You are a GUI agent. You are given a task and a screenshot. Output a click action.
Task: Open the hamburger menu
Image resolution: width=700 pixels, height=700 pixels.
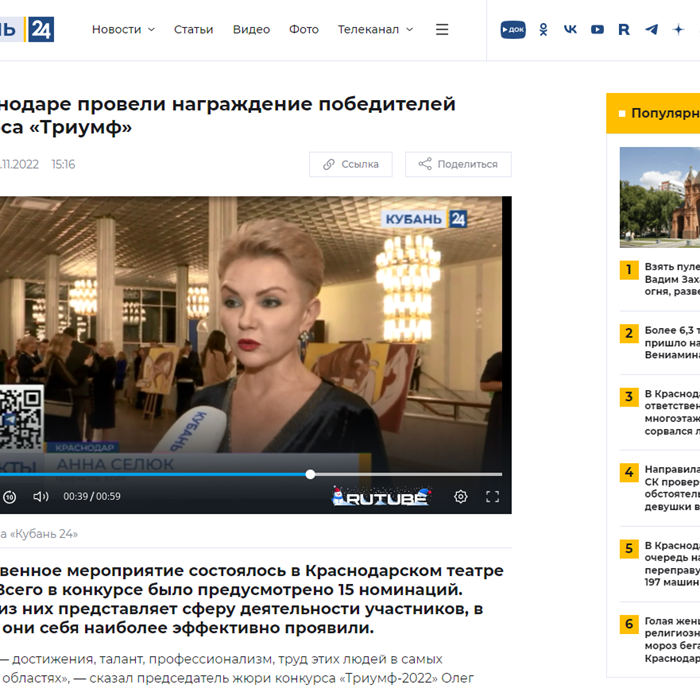[x=442, y=29]
